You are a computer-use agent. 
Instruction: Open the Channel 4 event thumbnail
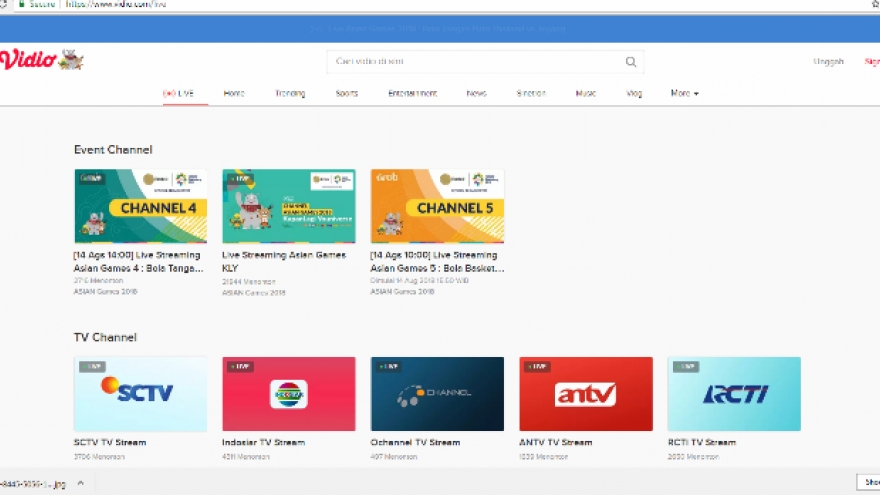coord(140,206)
